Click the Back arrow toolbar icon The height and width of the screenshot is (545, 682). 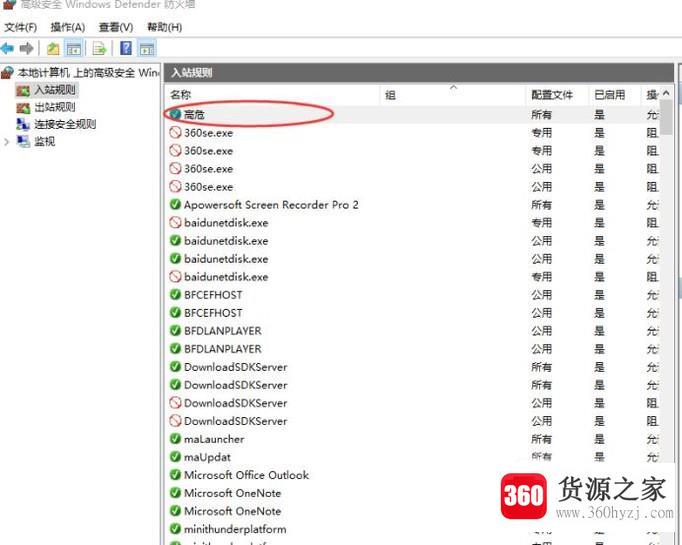click(x=7, y=48)
